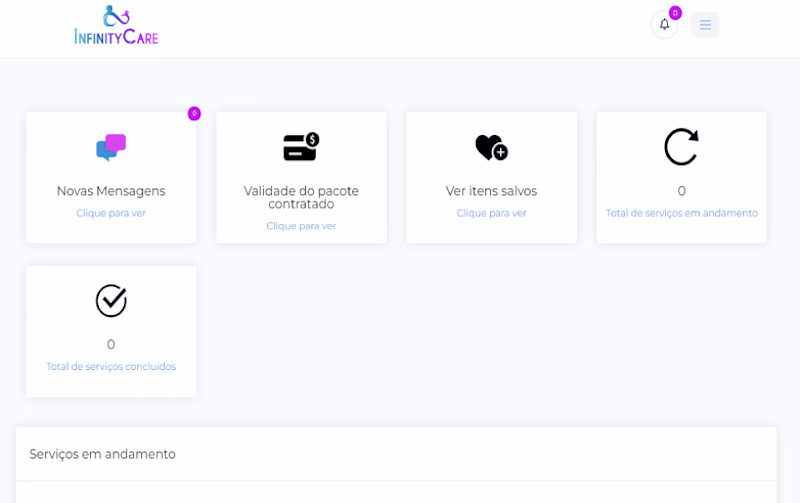Select 'Validade do pacote contratado' heading

301,197
